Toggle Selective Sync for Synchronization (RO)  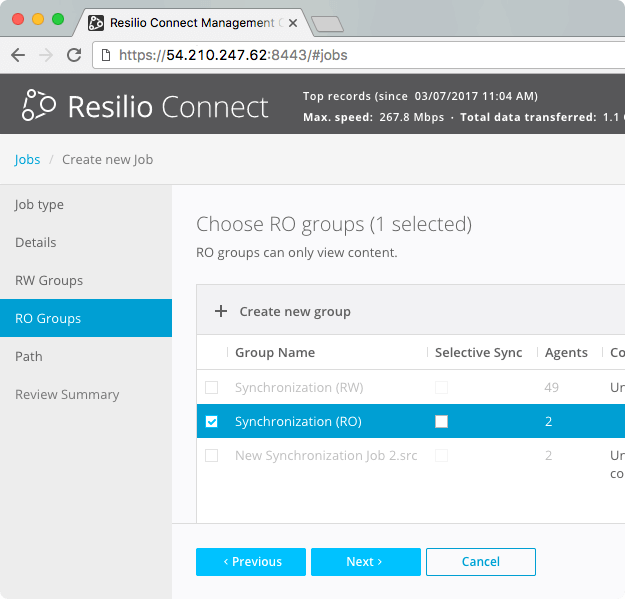(441, 421)
